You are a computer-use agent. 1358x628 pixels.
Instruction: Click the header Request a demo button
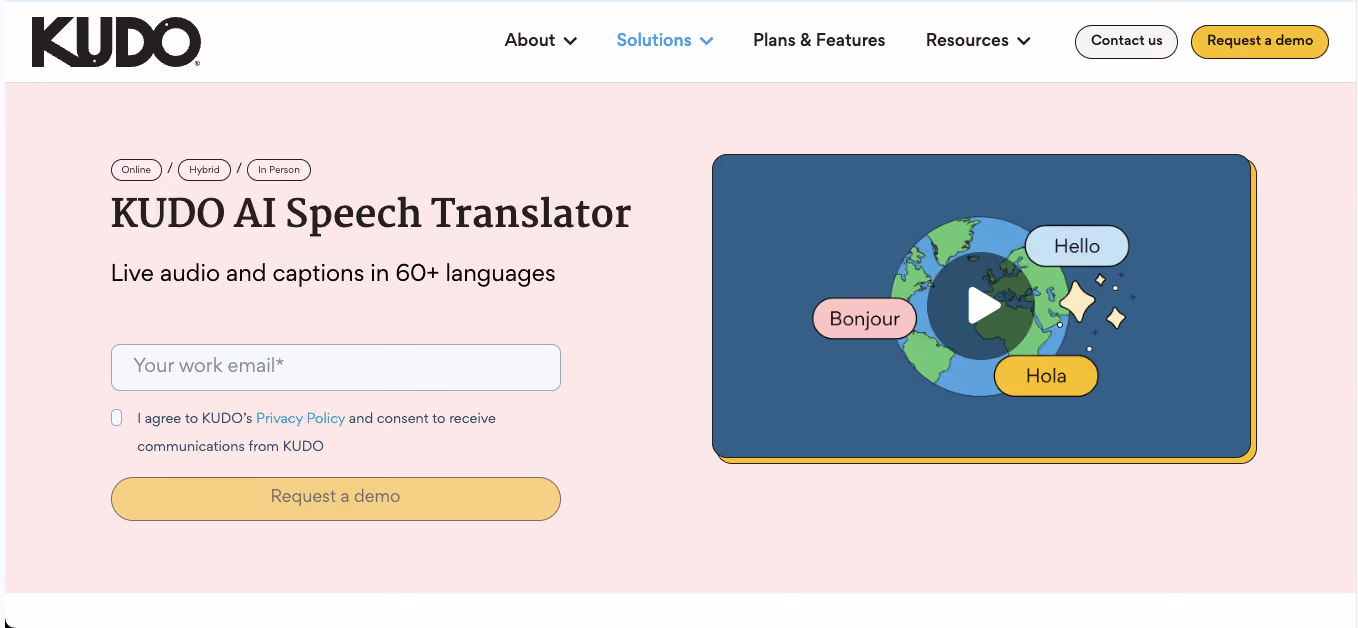[x=1260, y=41]
